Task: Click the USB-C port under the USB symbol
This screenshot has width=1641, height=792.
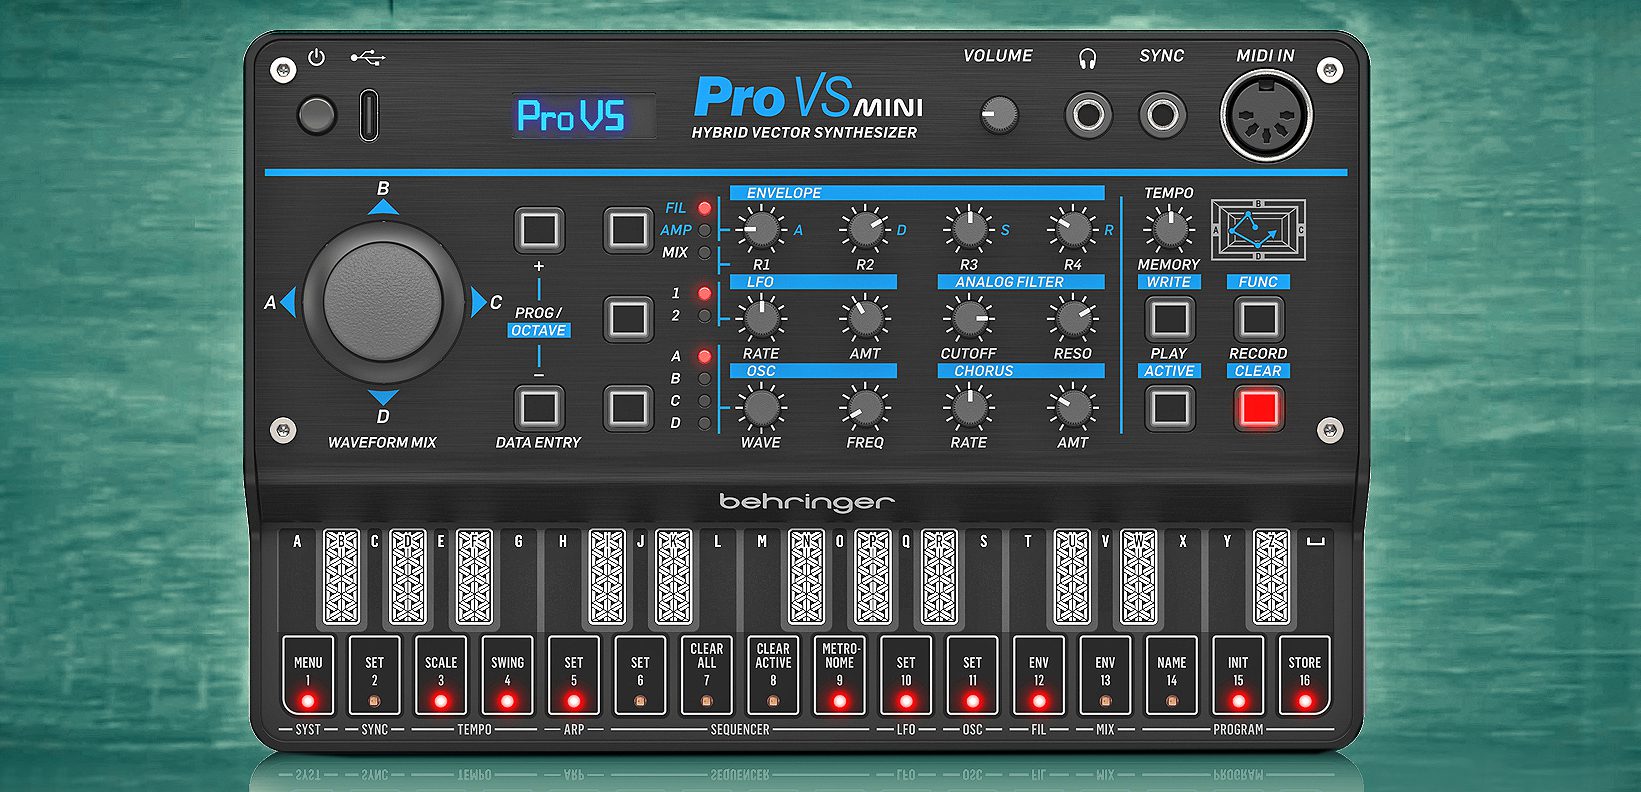Action: coord(369,115)
